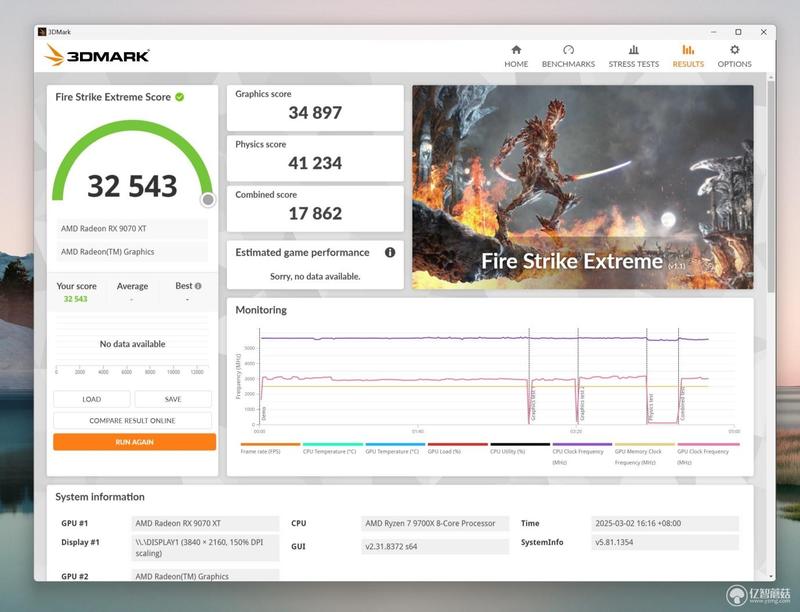Viewport: 800px width, 612px height.
Task: Open the Stress Tests chart icon
Action: tap(634, 50)
